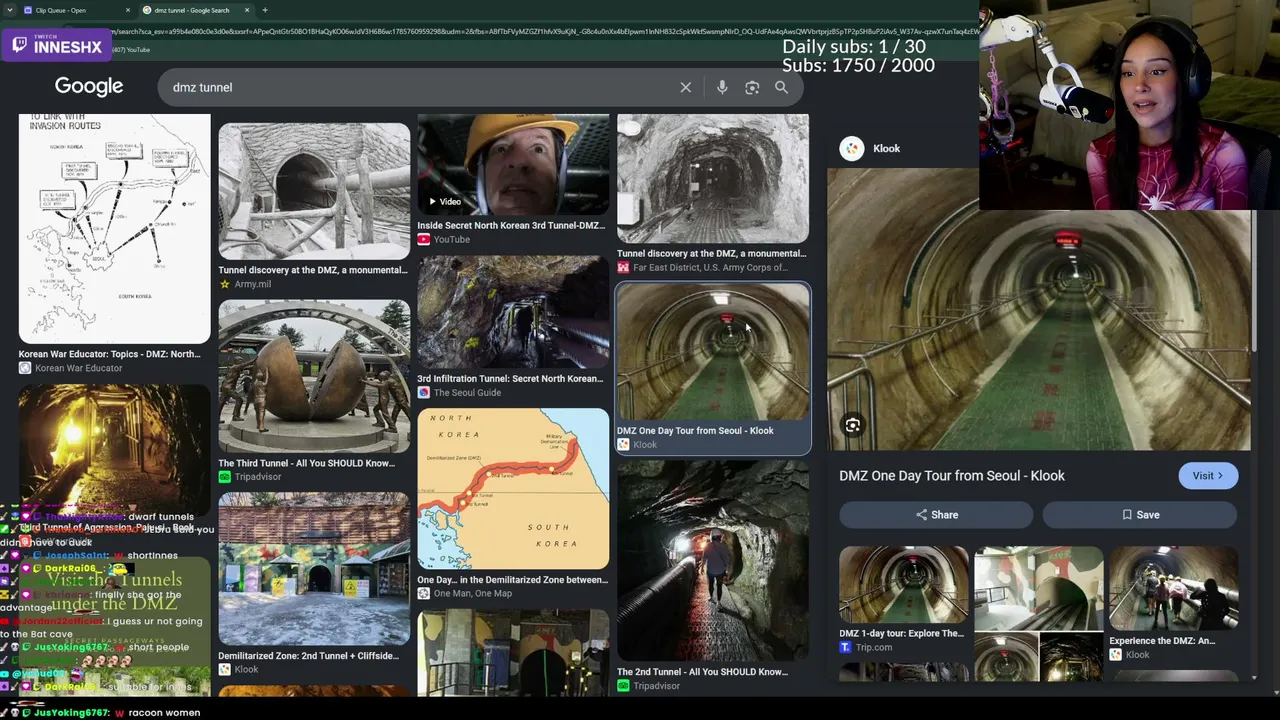
Task: Click Tripadvisor favicon under The Third Tunnel
Action: click(x=225, y=477)
